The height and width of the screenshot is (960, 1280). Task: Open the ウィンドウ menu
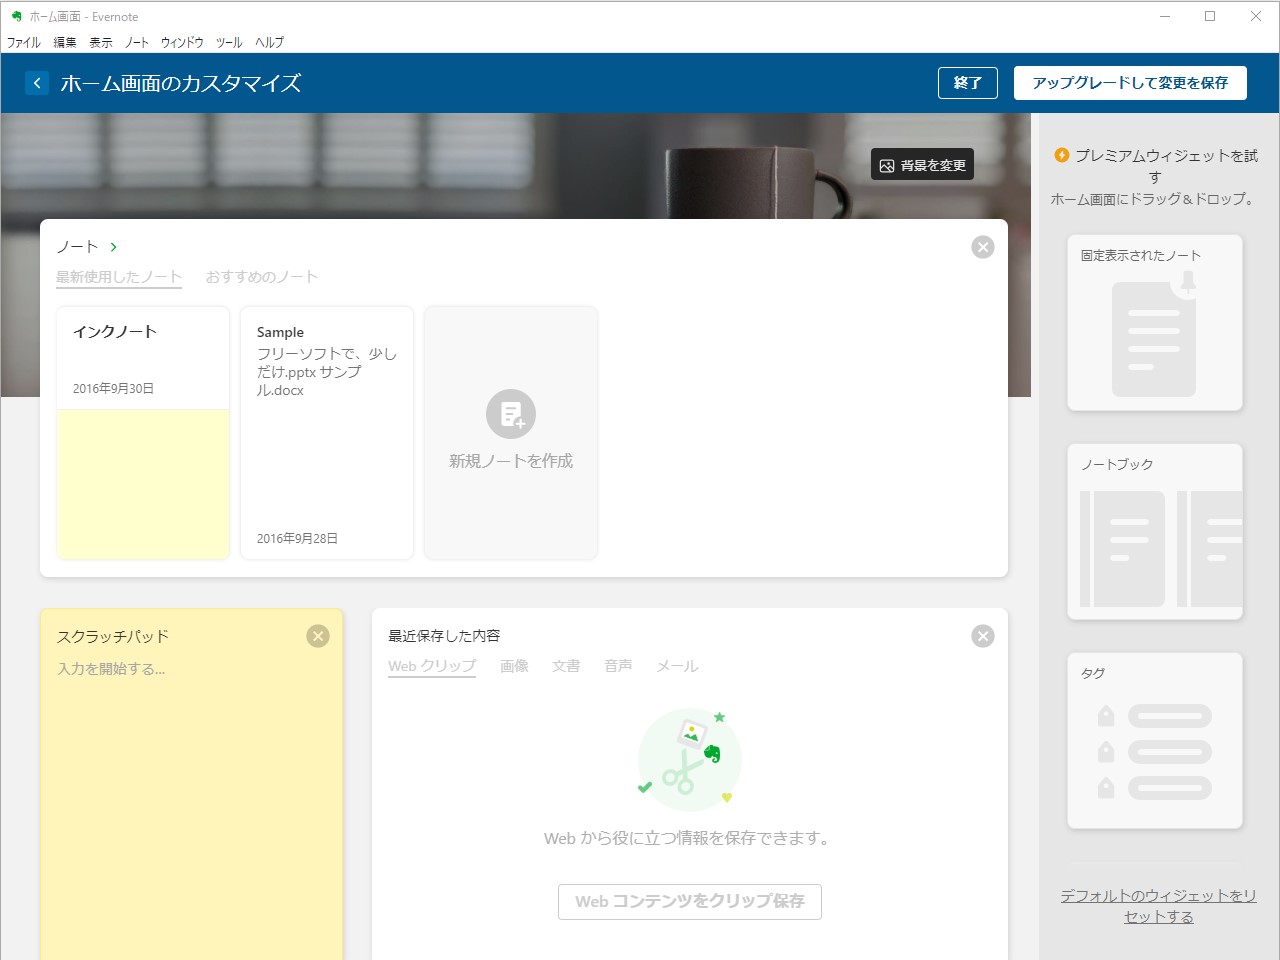point(182,42)
